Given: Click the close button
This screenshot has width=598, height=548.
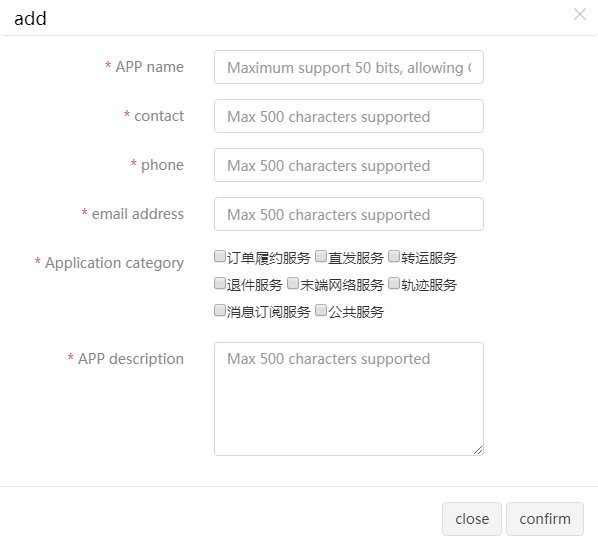Looking at the screenshot, I should 472,519.
